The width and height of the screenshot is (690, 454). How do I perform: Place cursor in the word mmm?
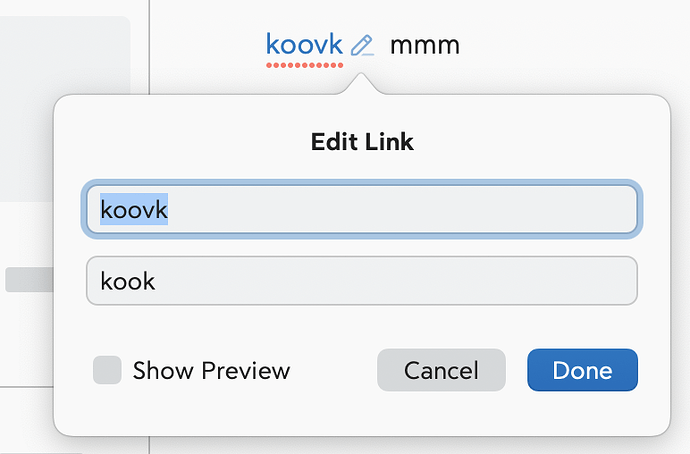(424, 45)
